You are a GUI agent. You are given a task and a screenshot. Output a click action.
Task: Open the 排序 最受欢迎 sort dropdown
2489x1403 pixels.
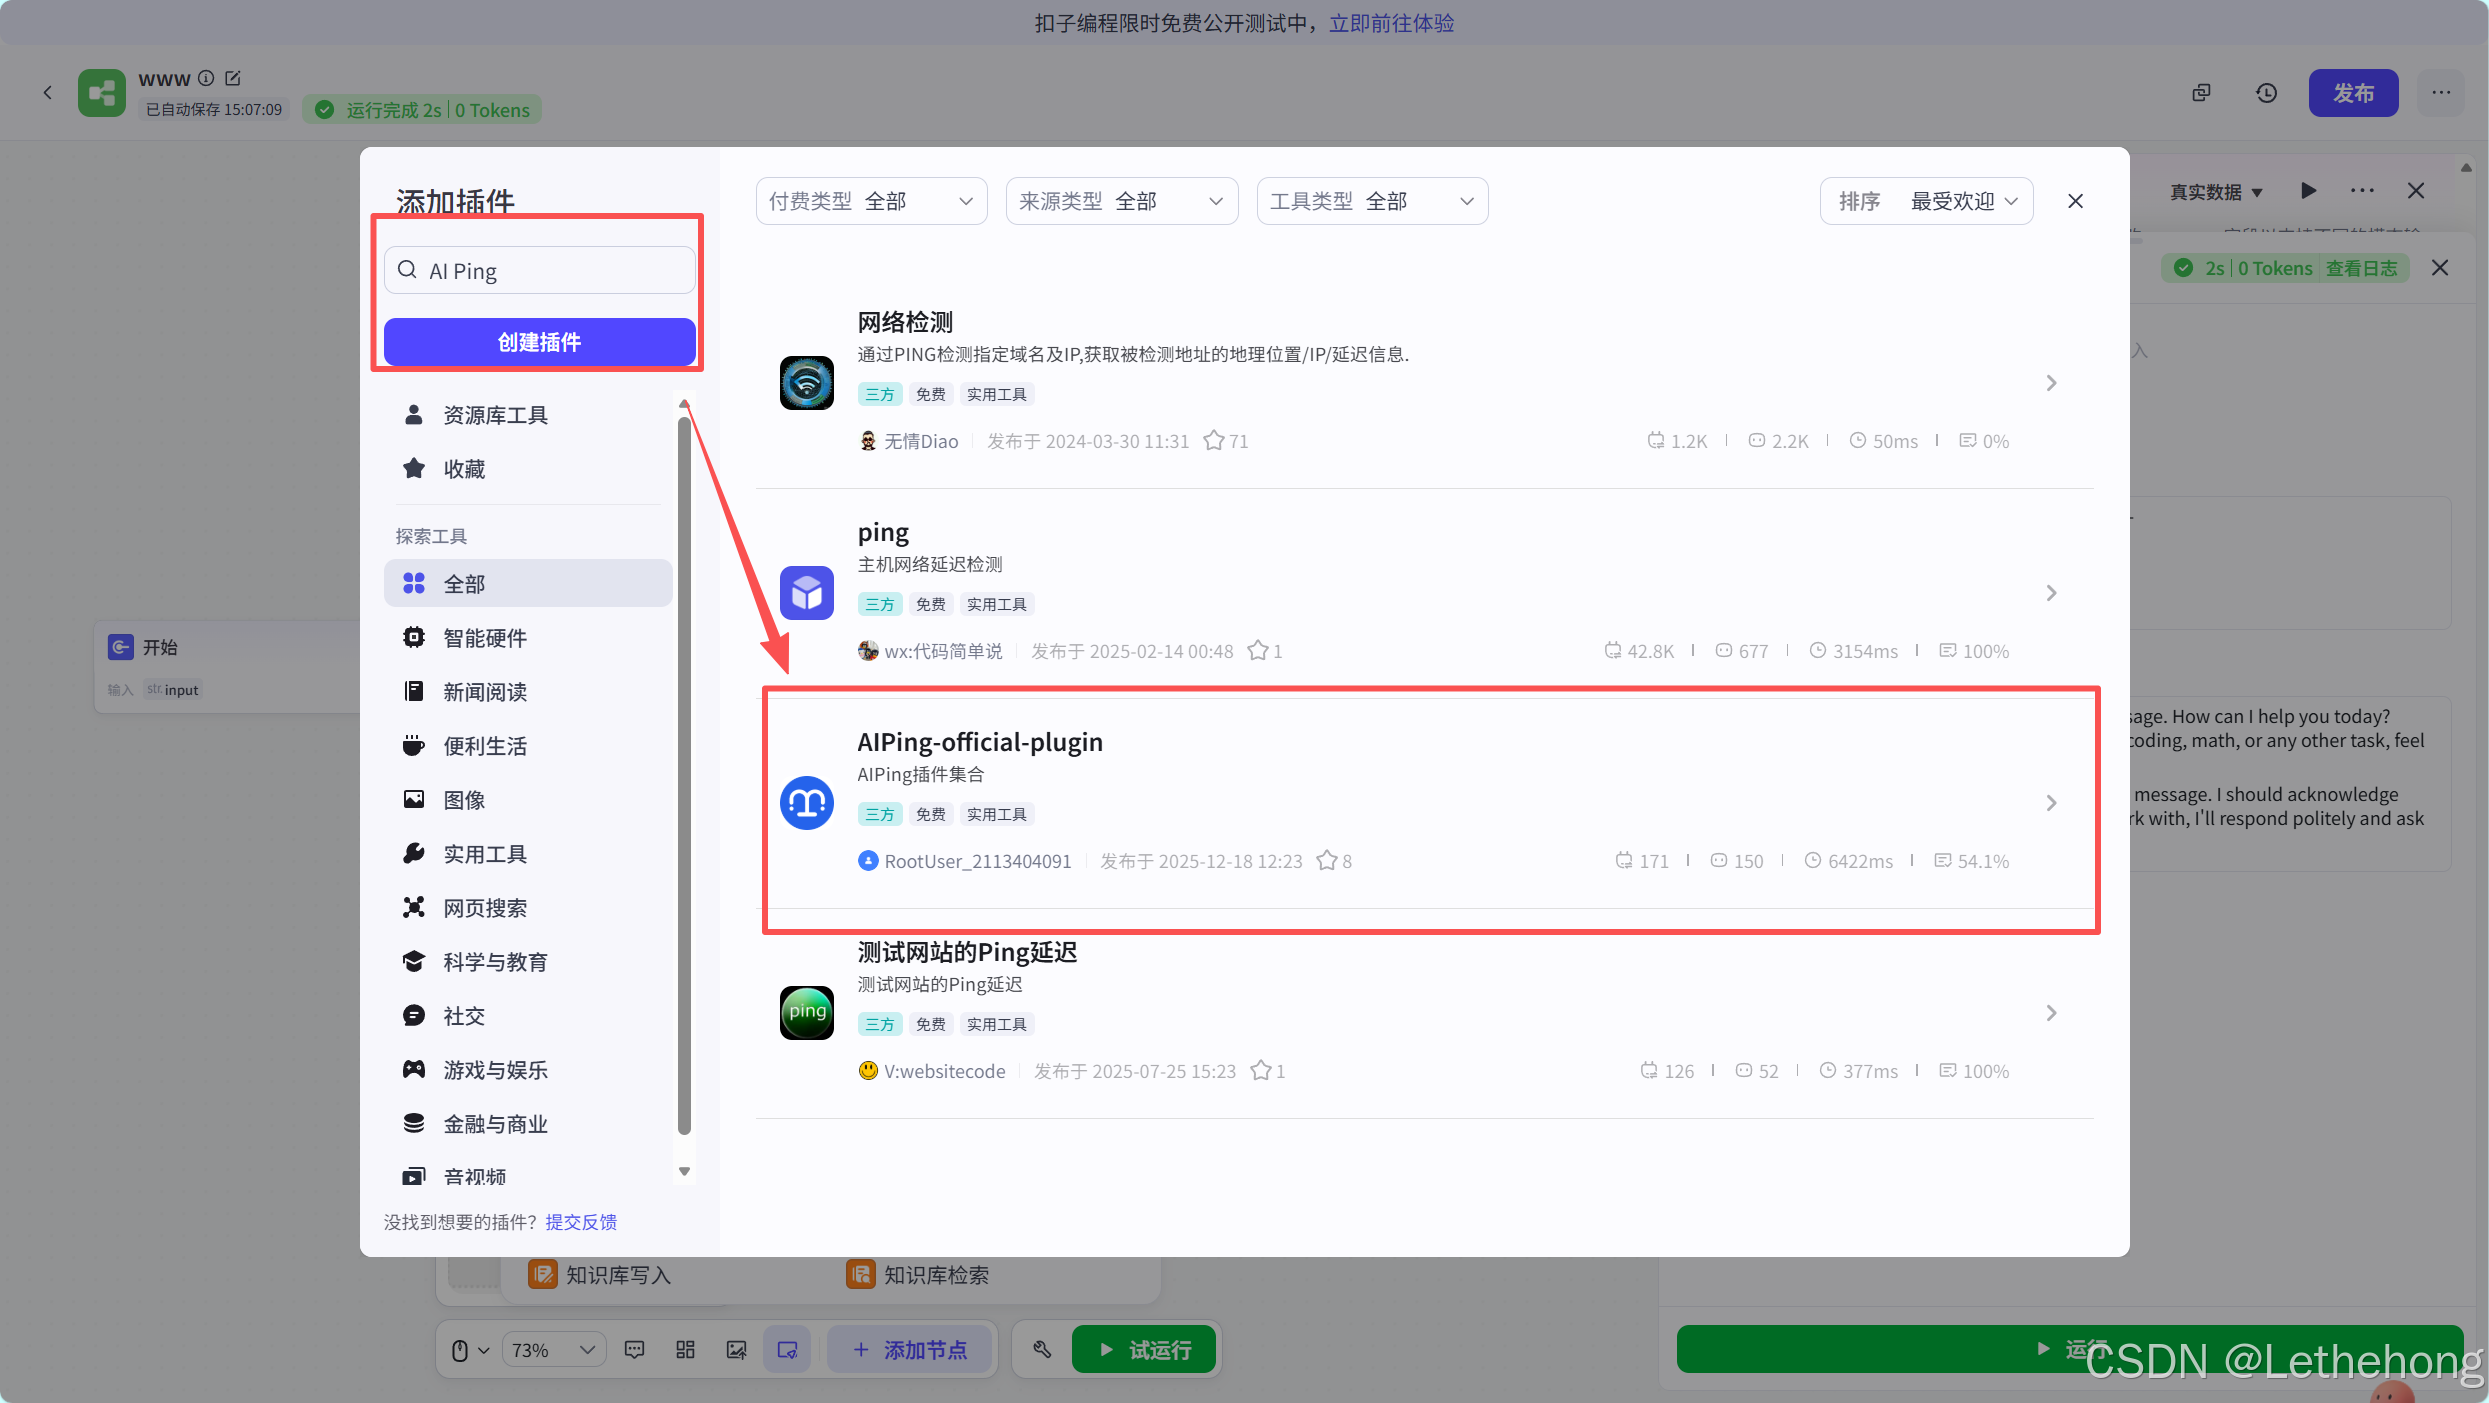pos(1926,201)
